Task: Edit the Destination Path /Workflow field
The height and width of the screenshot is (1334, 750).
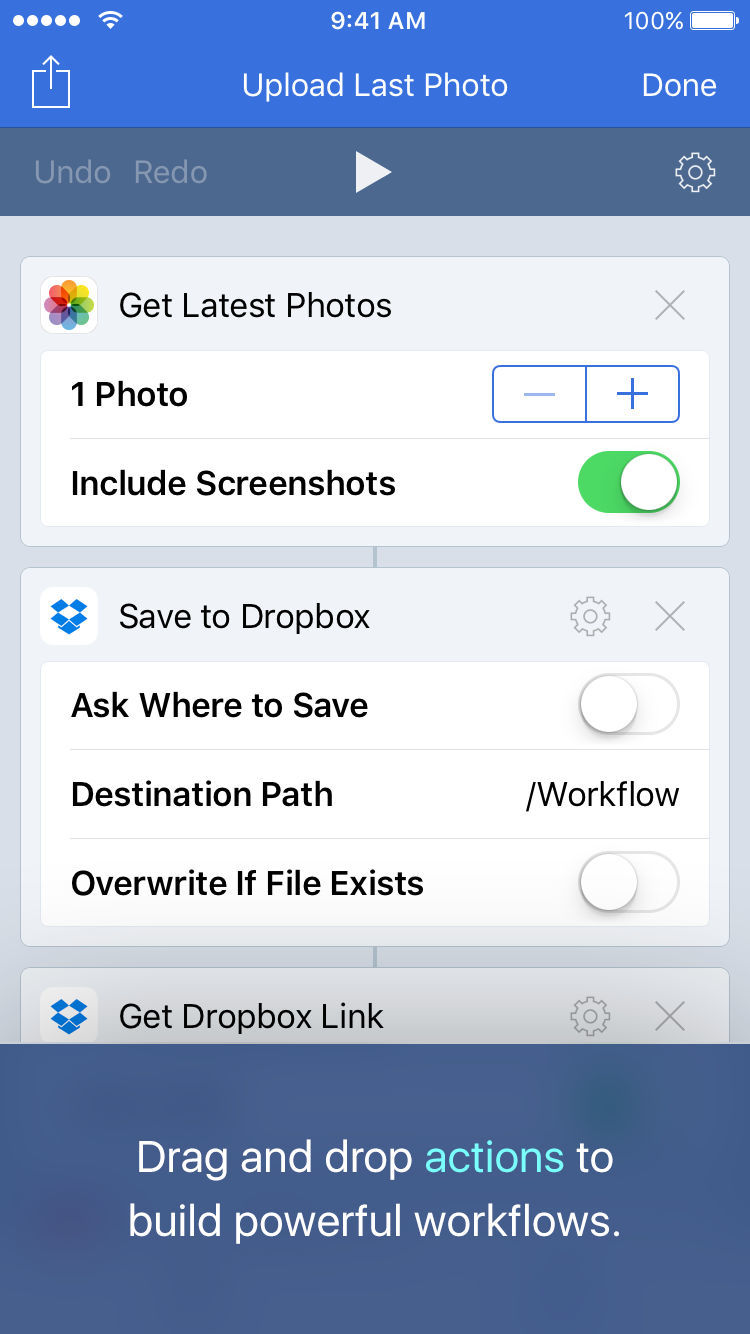Action: (x=375, y=794)
